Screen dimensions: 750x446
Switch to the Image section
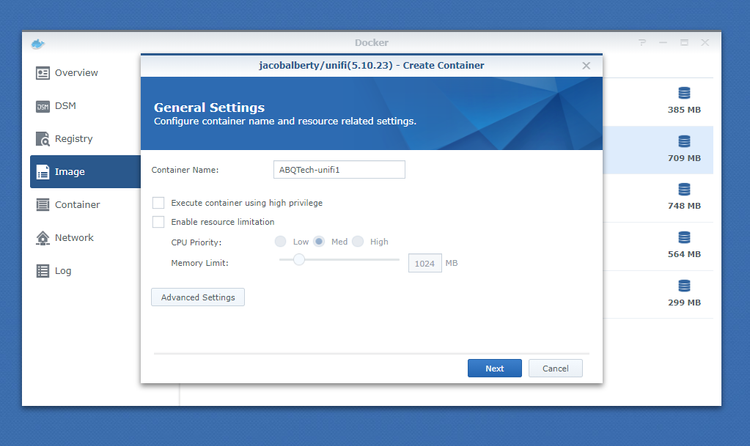tap(85, 171)
